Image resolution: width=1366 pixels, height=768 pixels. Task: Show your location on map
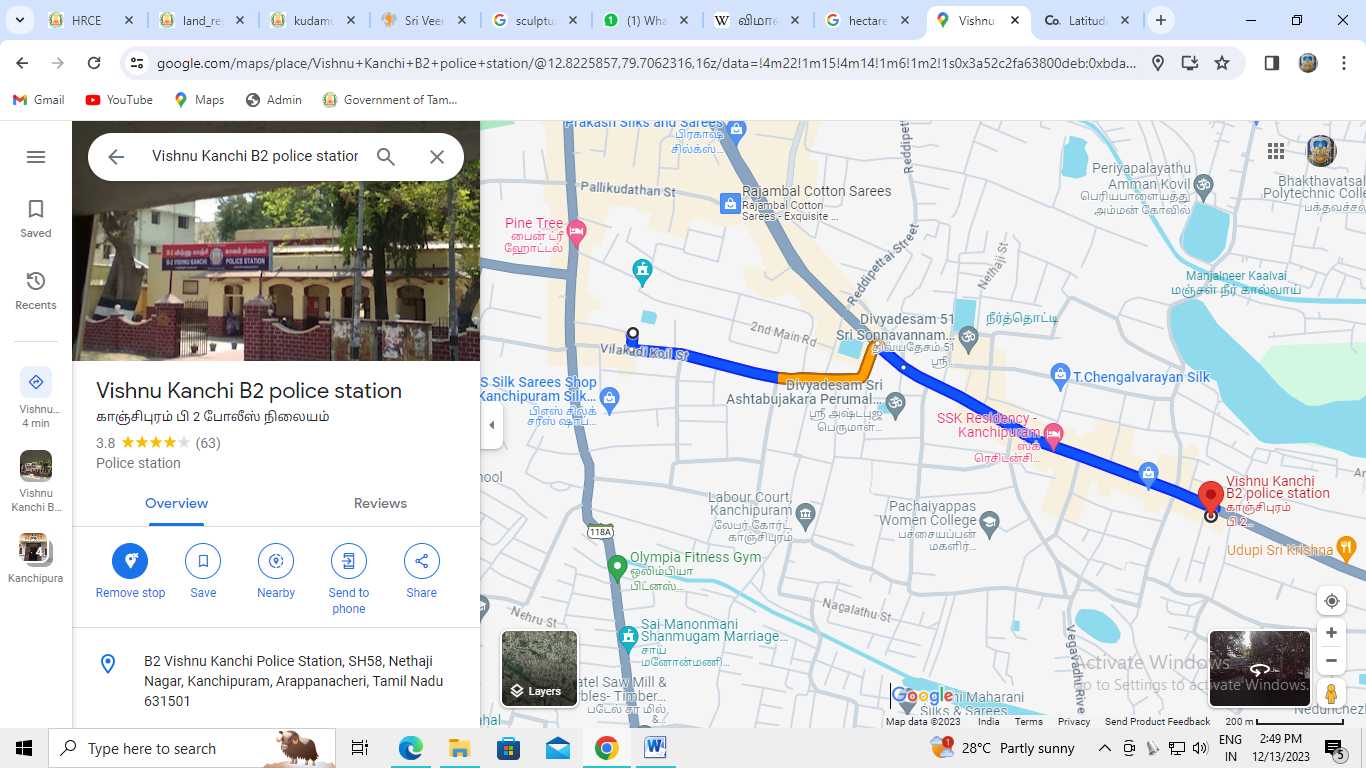tap(1331, 601)
